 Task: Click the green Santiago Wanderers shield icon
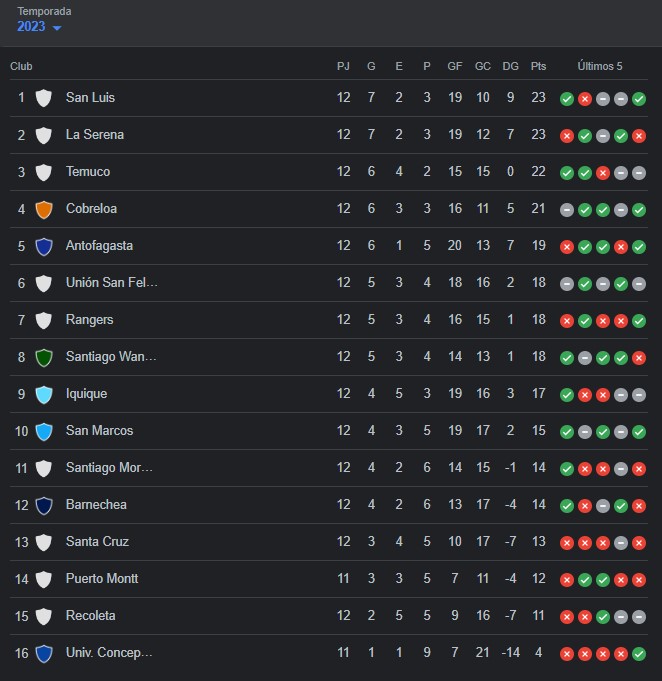(x=44, y=357)
